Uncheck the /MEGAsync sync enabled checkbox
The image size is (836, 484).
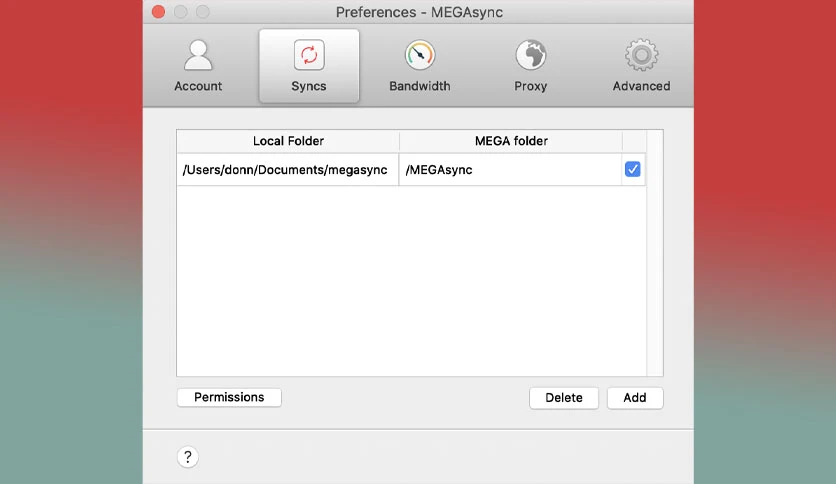pos(632,170)
